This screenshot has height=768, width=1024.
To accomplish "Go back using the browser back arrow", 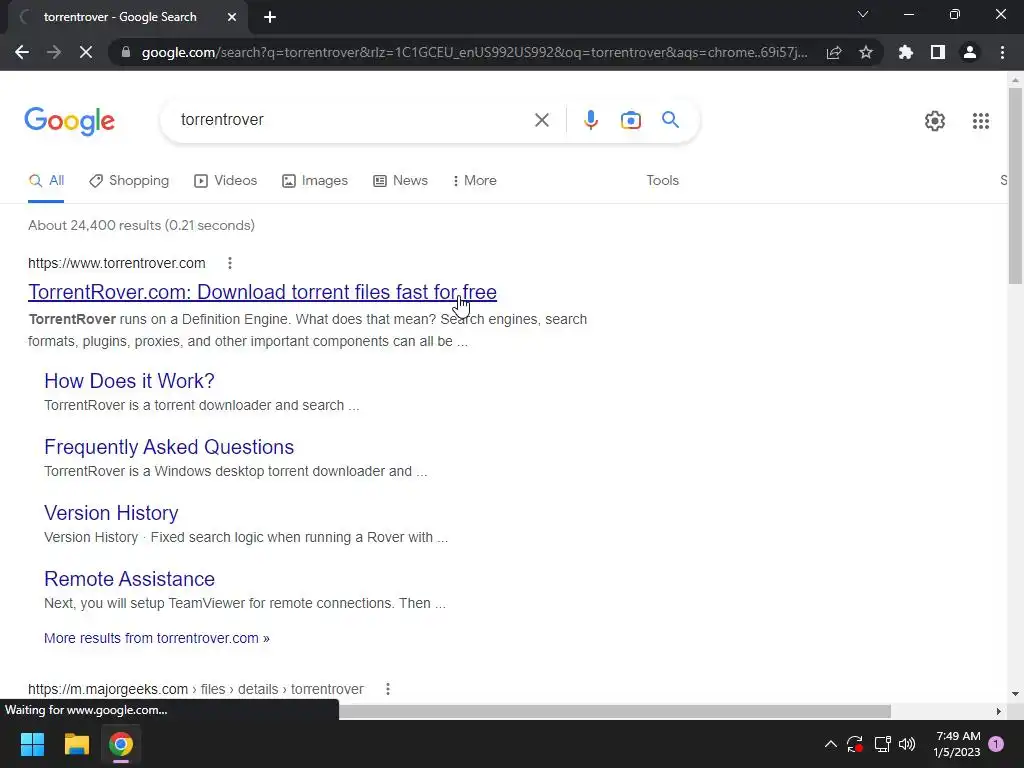I will [22, 52].
